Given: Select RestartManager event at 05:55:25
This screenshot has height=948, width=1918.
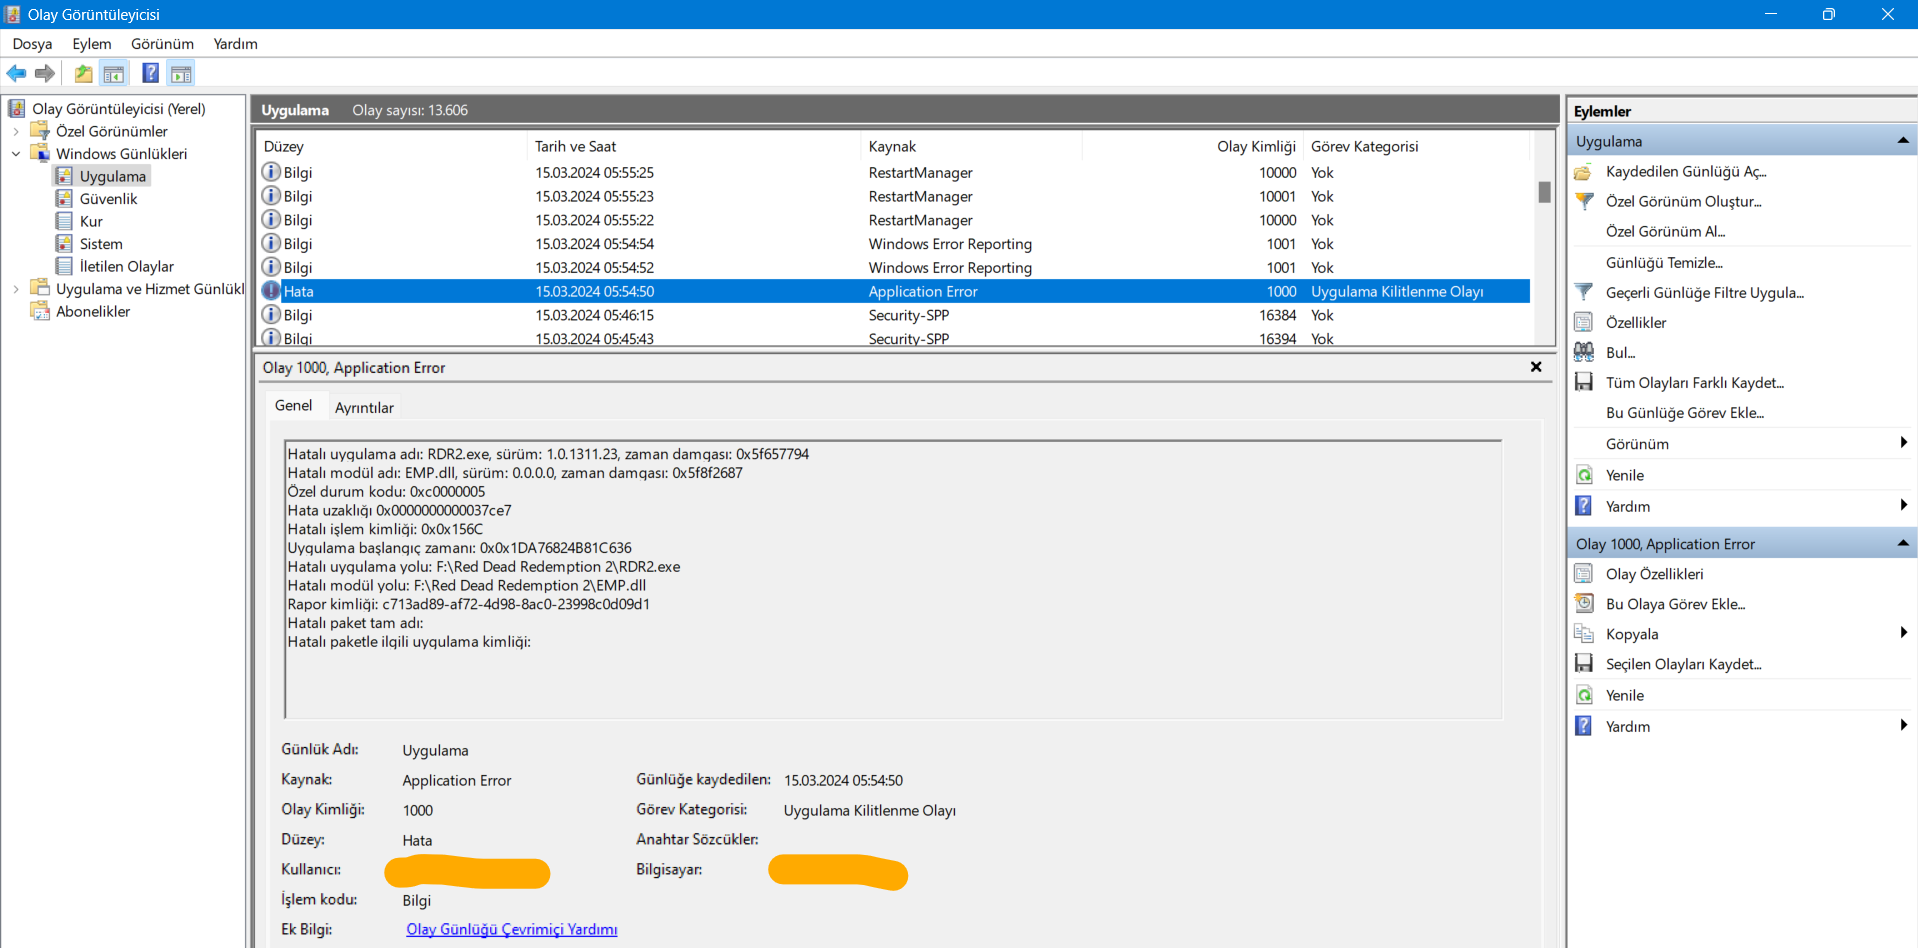Looking at the screenshot, I should tap(894, 172).
